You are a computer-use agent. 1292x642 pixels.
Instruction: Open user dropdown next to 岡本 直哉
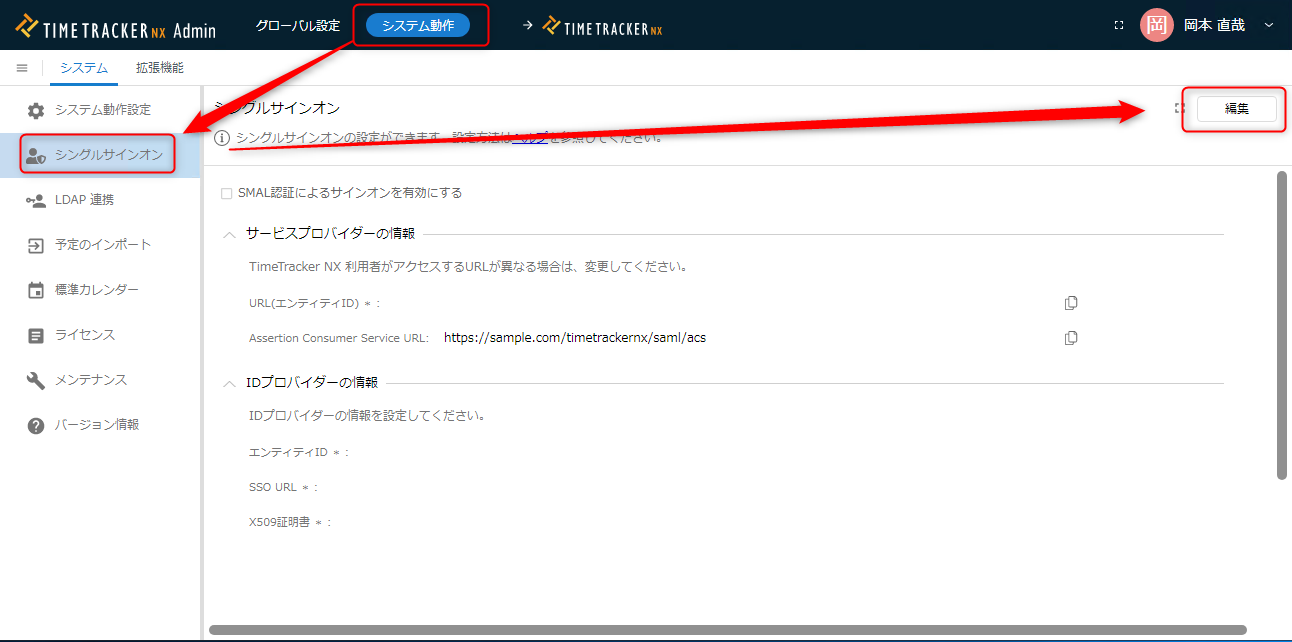(x=1269, y=25)
